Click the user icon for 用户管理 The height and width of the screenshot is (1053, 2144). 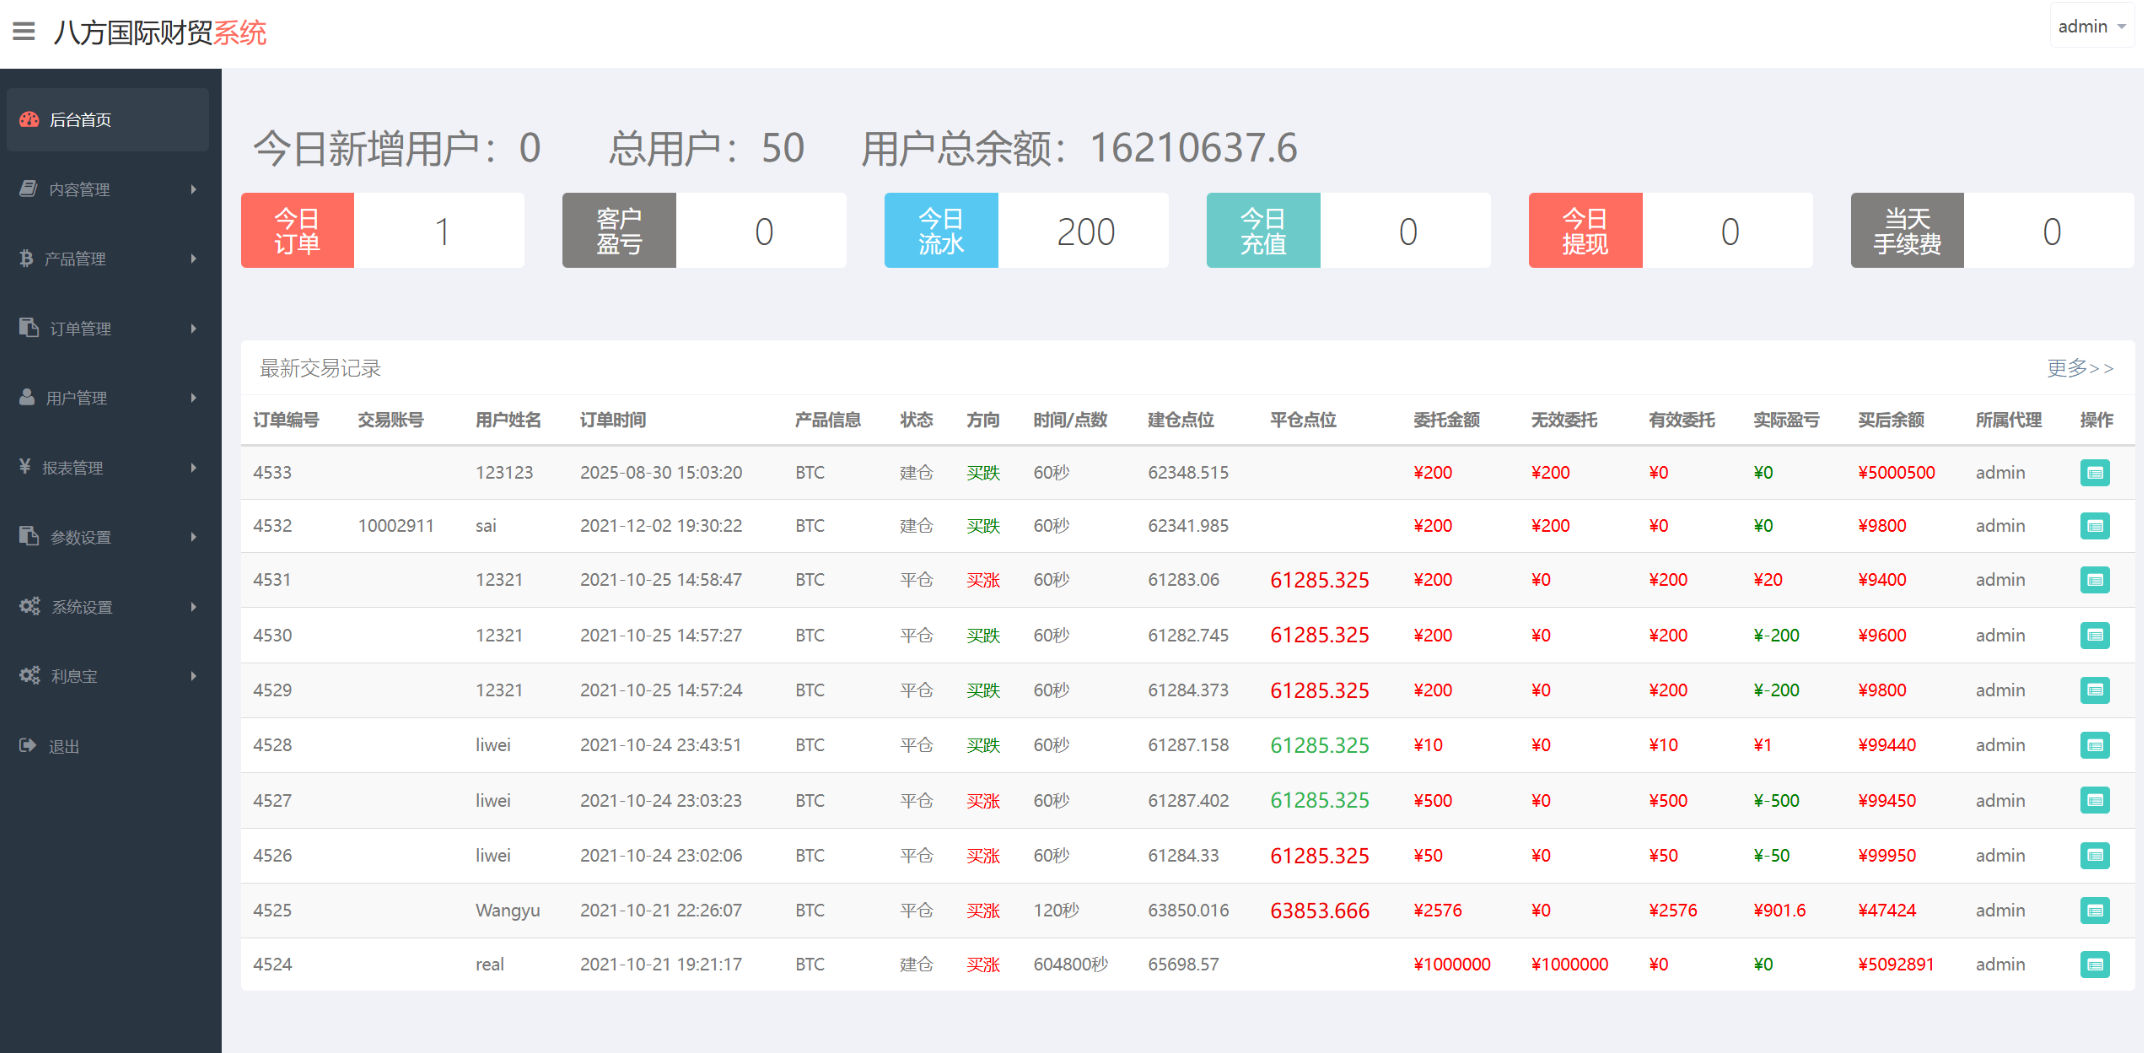click(27, 397)
